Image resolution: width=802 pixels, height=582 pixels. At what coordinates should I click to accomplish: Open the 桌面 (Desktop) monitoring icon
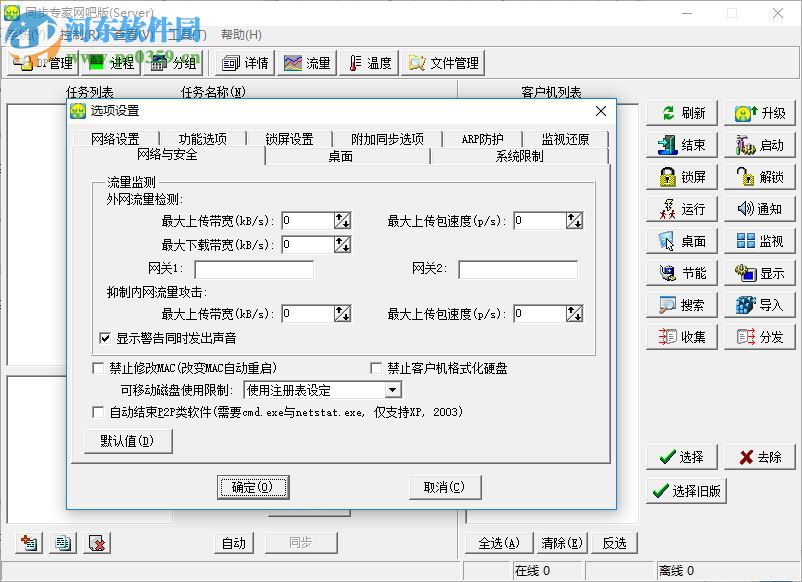(x=681, y=240)
